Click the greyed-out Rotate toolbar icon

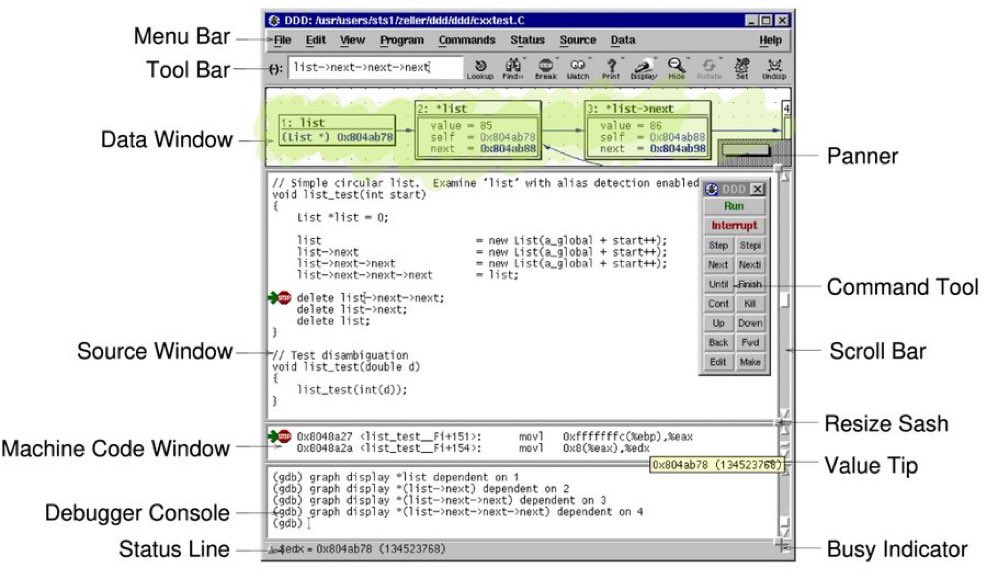point(709,68)
